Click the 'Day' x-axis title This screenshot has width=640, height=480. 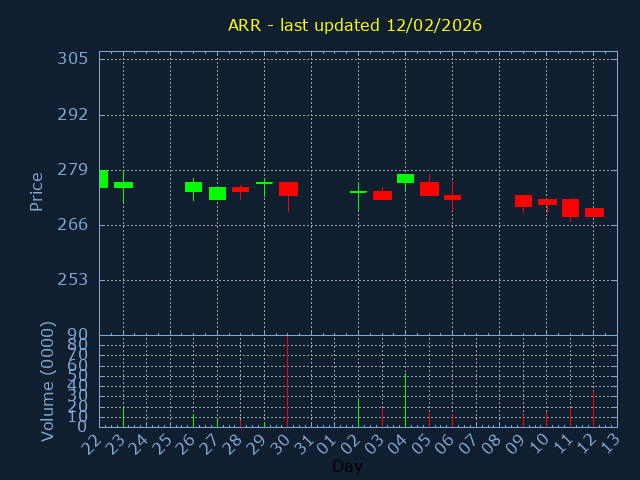click(347, 466)
